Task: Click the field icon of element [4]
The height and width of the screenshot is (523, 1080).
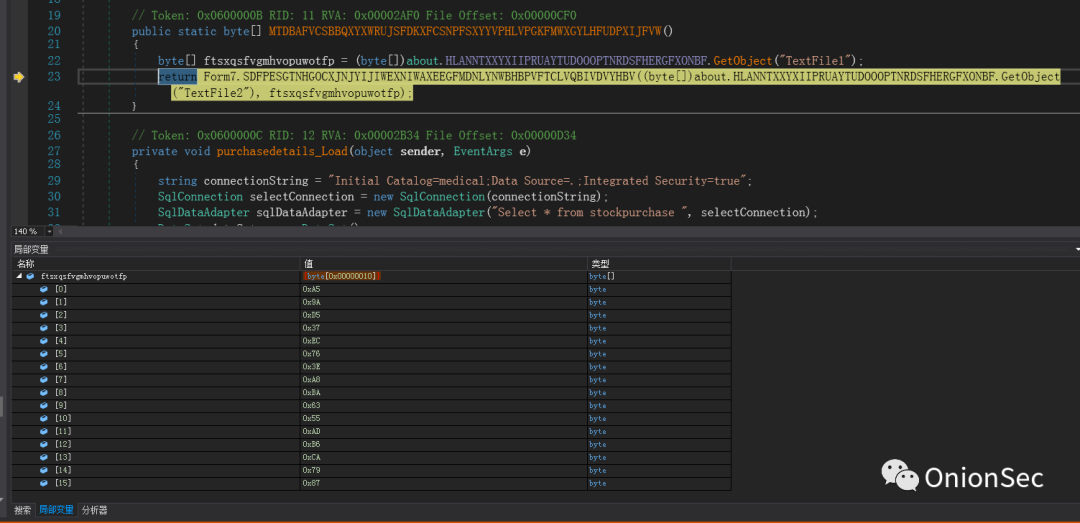Action: (x=44, y=341)
